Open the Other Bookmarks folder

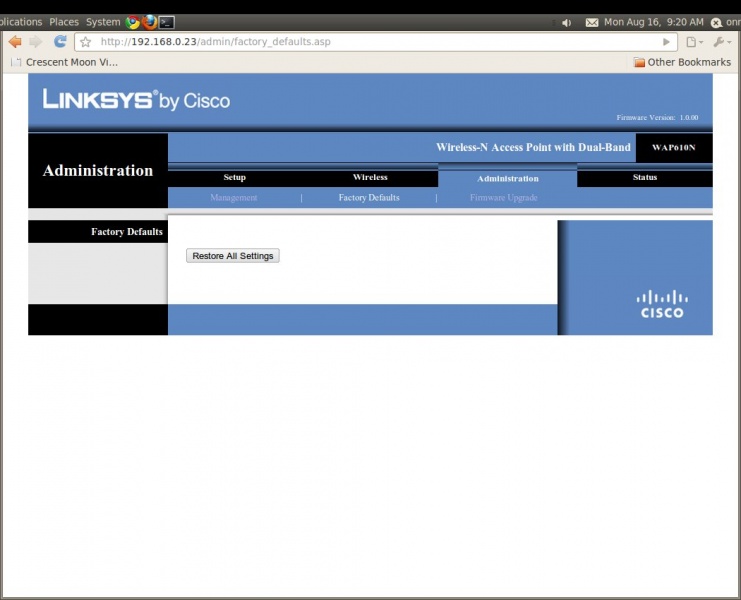click(x=682, y=62)
